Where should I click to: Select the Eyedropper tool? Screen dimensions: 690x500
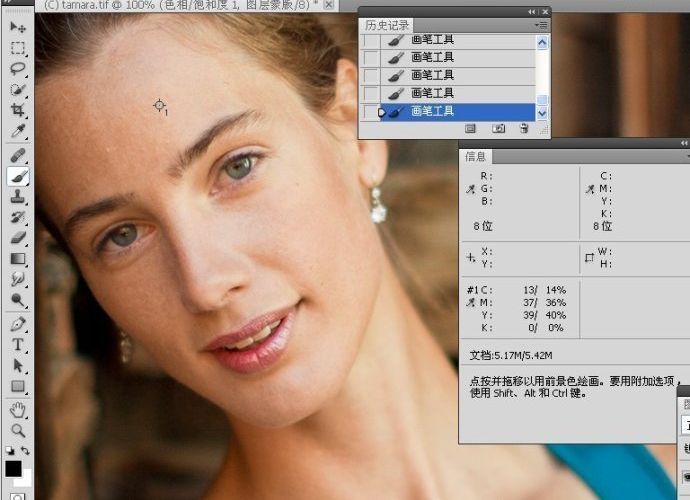(18, 131)
